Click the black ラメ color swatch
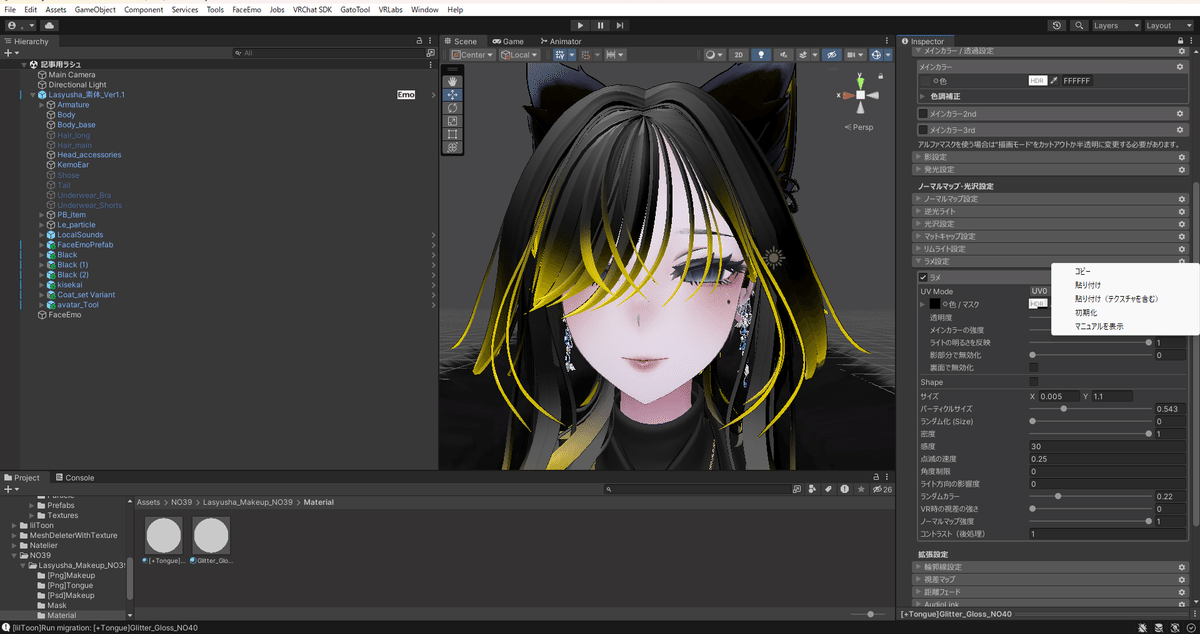Screen dimensions: 1200x634 click(935, 303)
